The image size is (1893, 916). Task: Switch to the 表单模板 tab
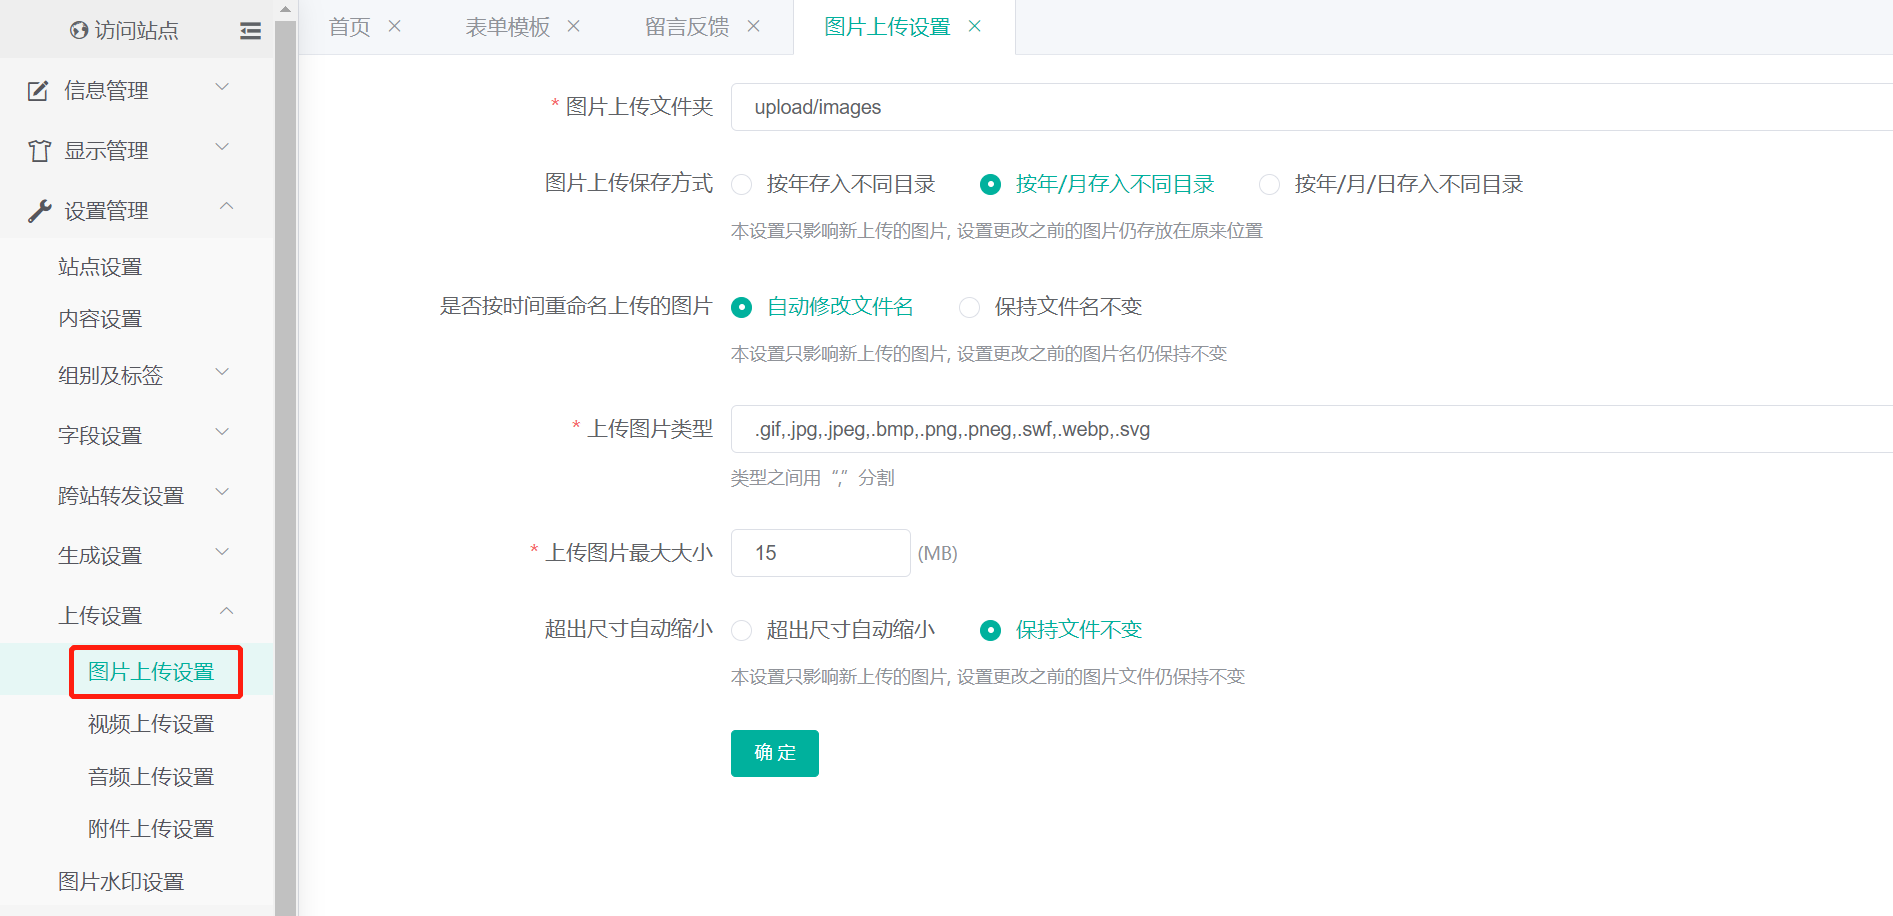[x=507, y=27]
